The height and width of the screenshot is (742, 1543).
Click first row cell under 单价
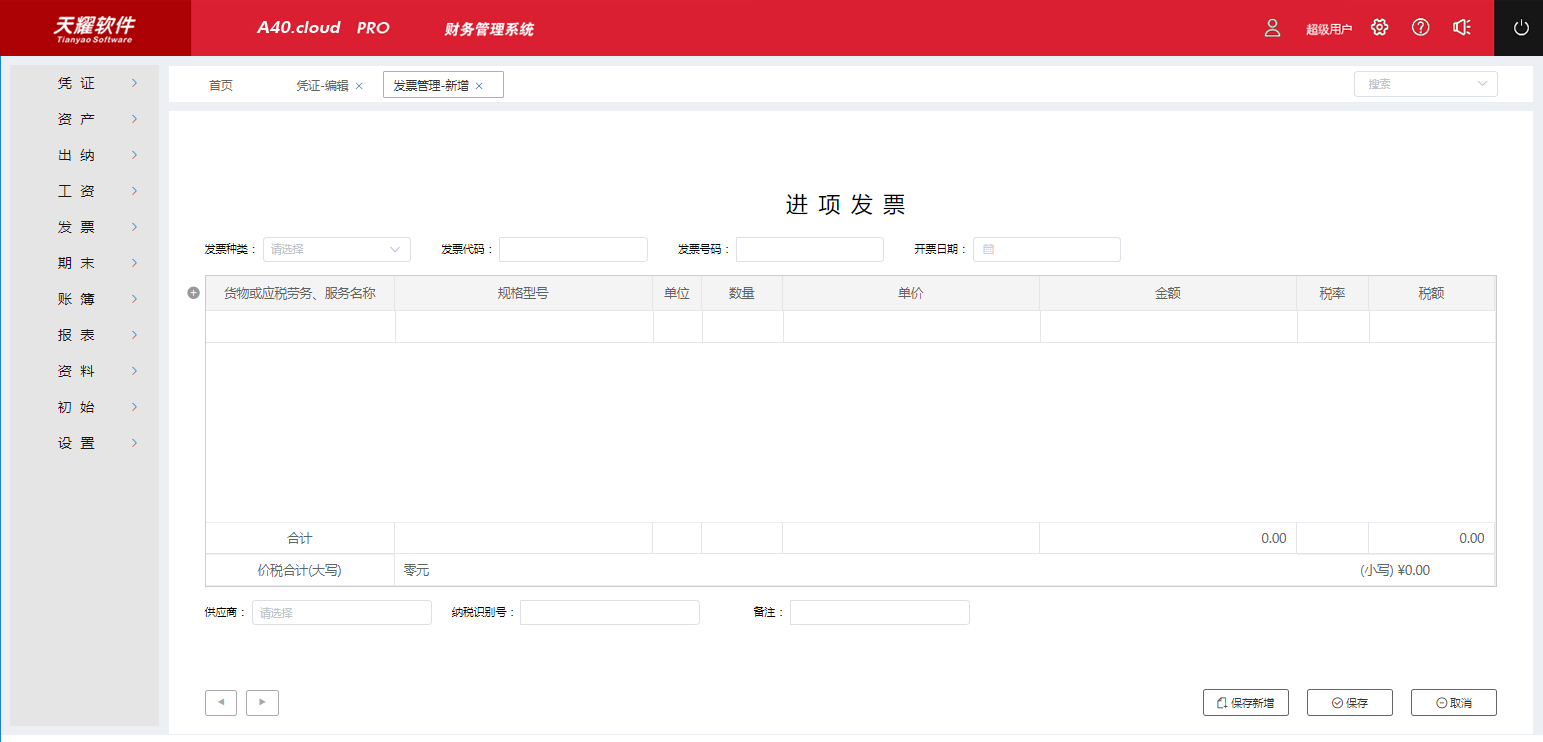click(x=912, y=327)
